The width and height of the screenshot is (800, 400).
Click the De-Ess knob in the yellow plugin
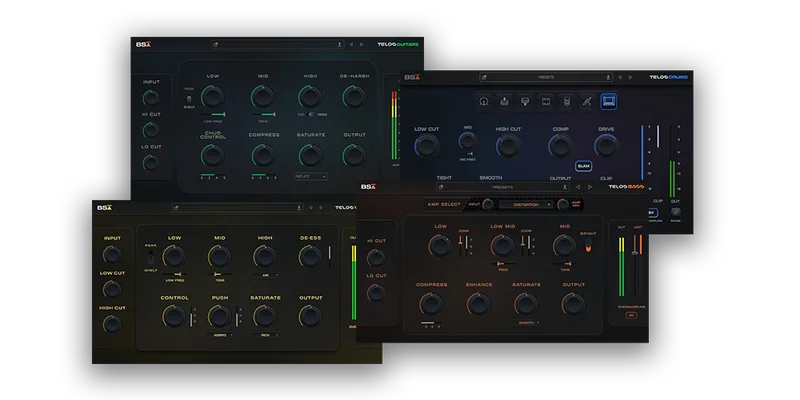pos(310,256)
